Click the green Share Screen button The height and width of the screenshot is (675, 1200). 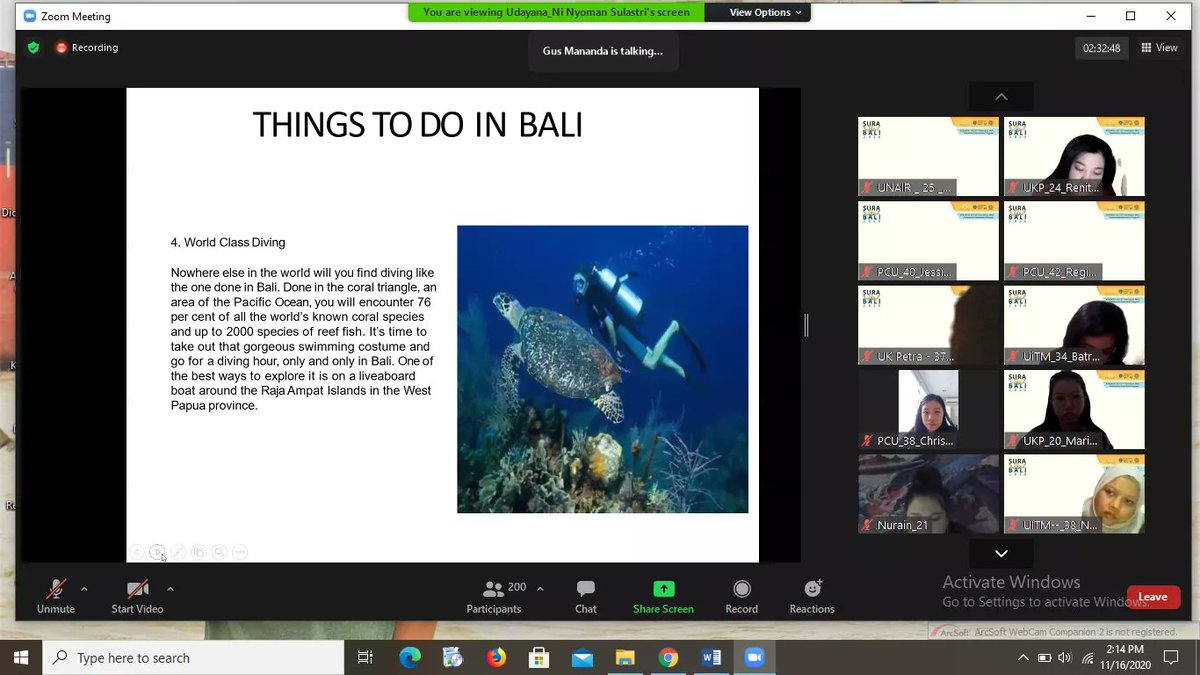[663, 597]
